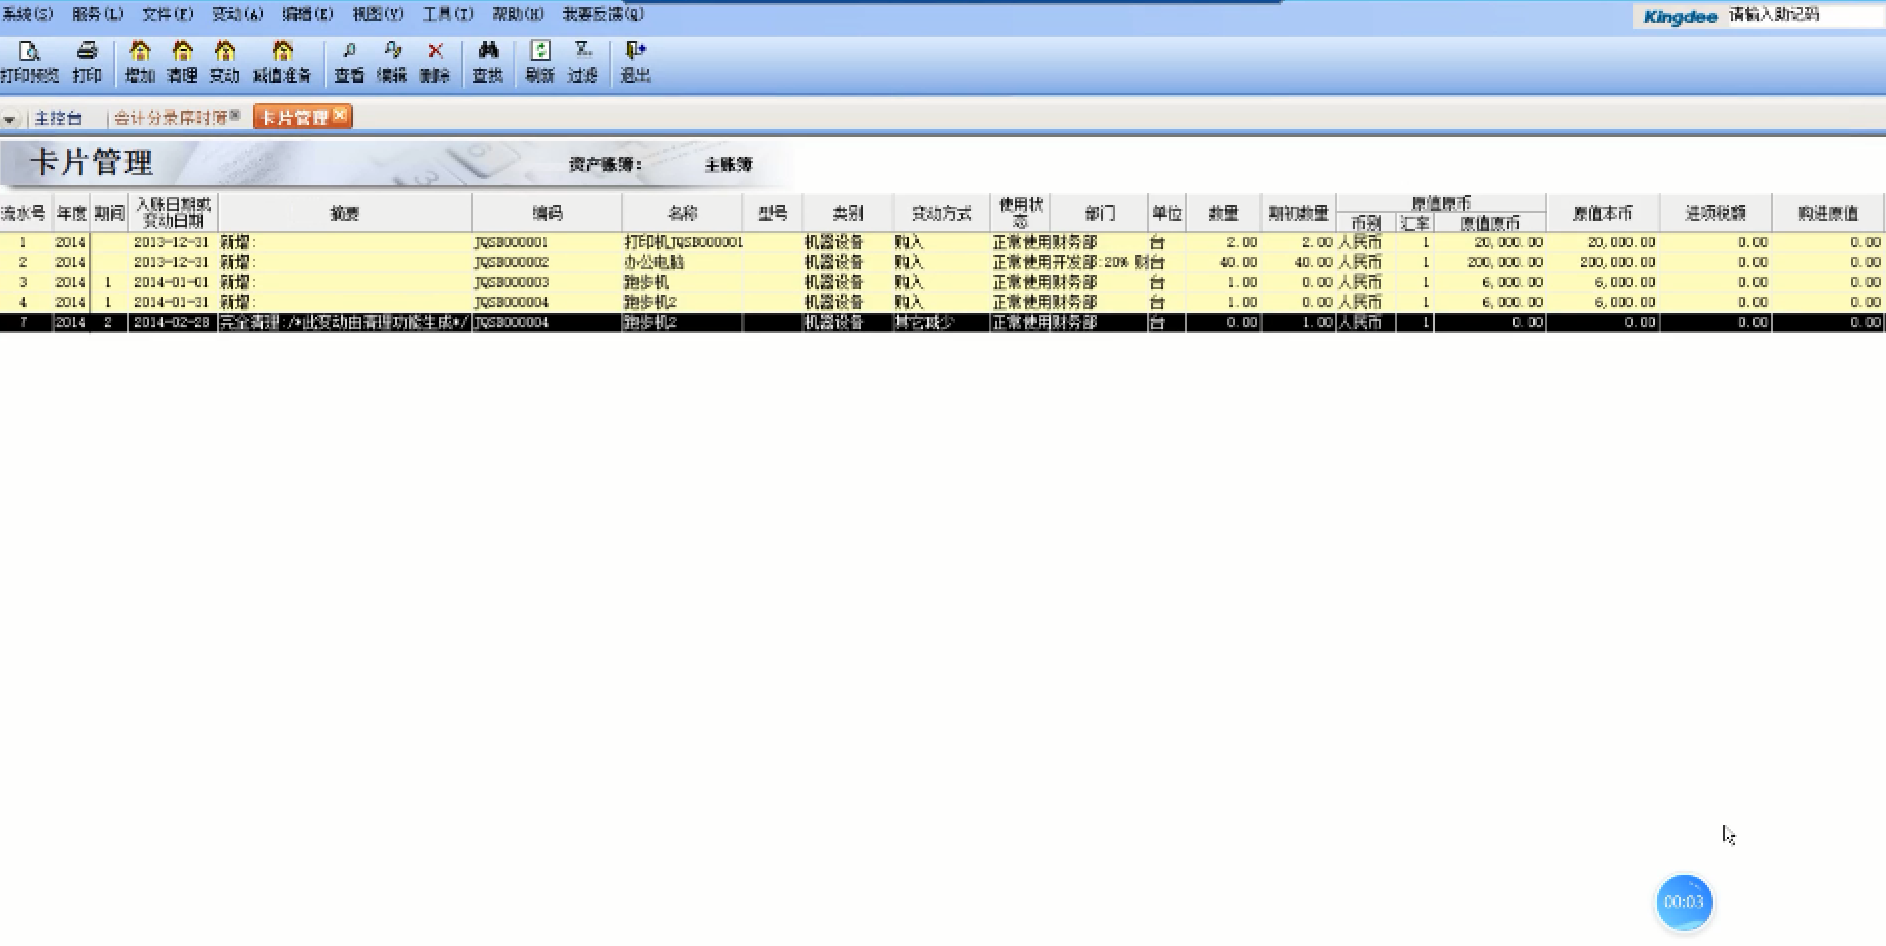Screen dimensions: 1886x946
Task: Click the 查找 binoculars search icon
Action: click(488, 61)
